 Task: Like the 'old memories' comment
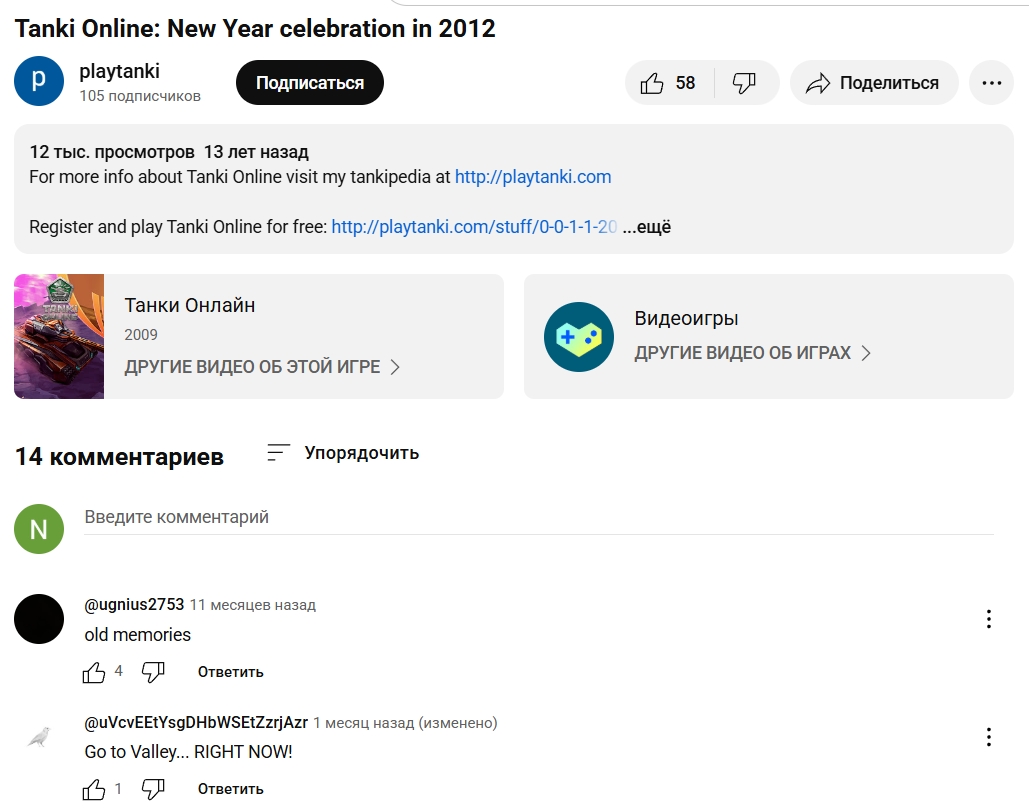[94, 672]
